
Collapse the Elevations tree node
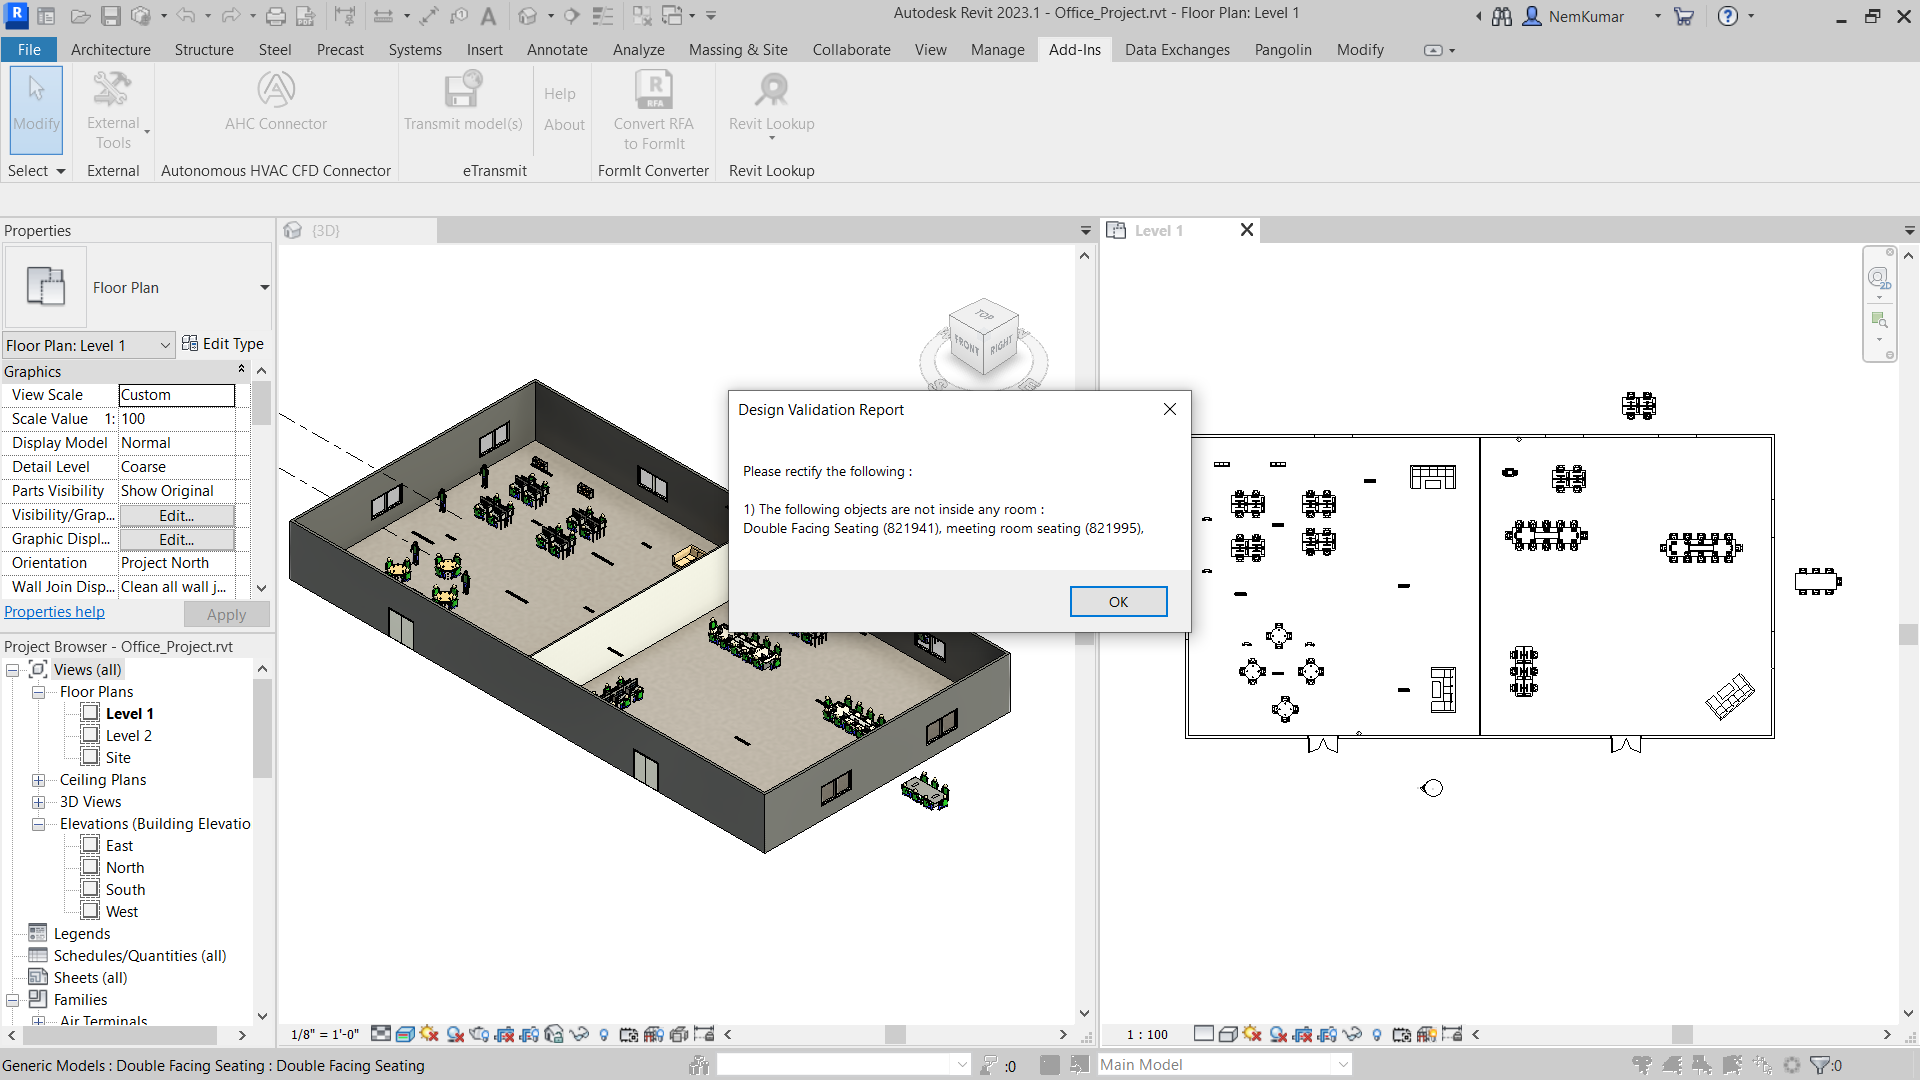click(x=38, y=824)
